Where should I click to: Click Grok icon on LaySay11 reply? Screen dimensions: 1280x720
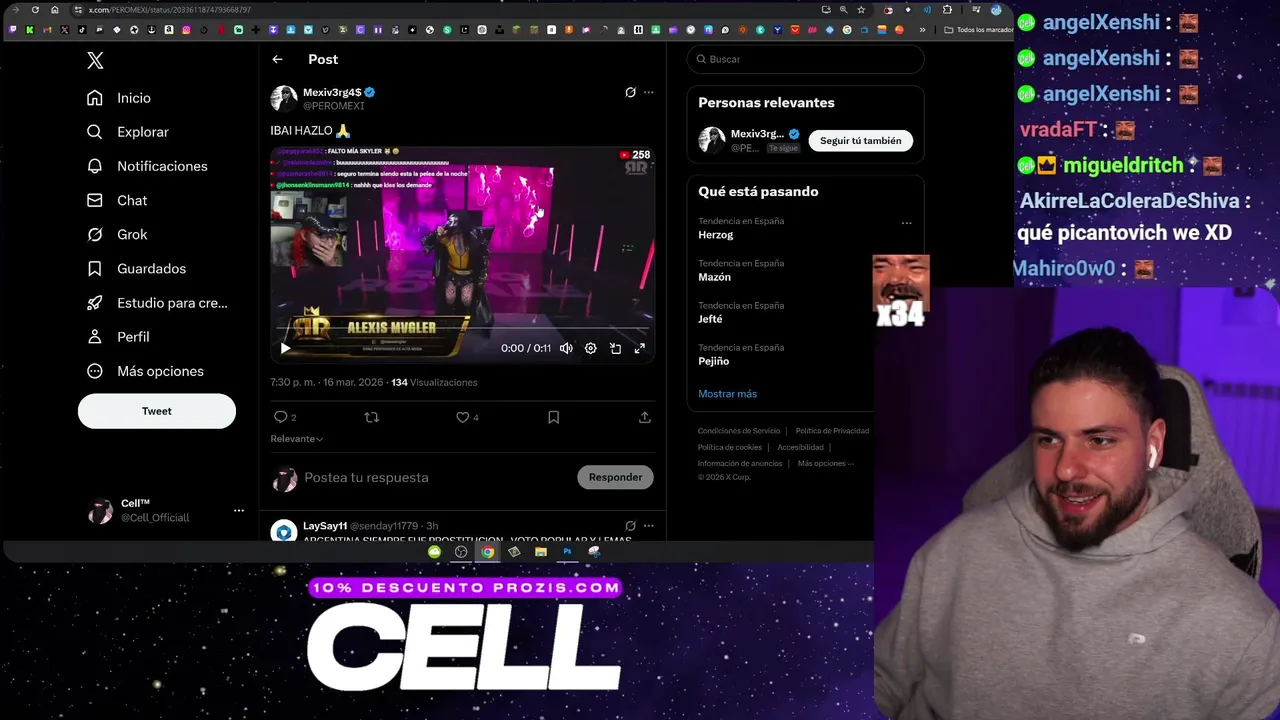tap(630, 525)
